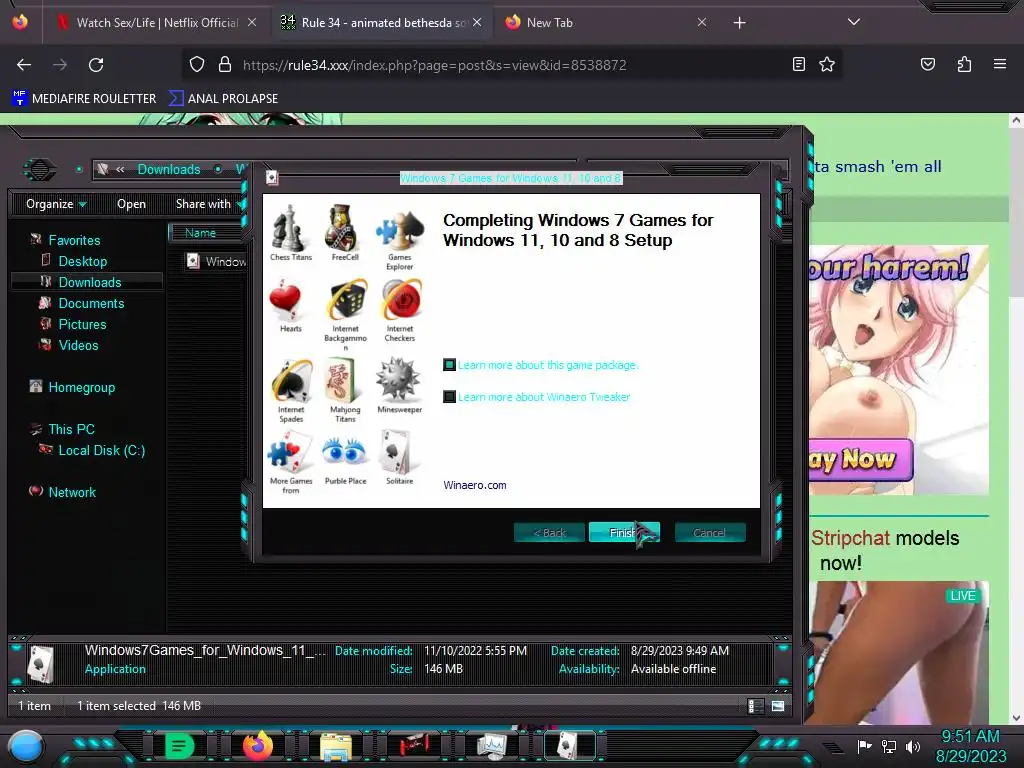Image resolution: width=1024 pixels, height=768 pixels.
Task: Open the Windows Start orb
Action: [25, 746]
